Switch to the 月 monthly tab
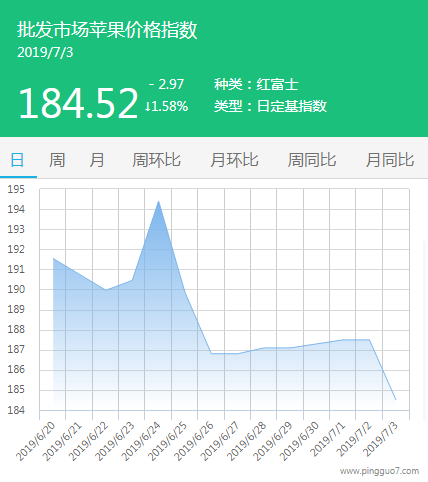The image size is (428, 482). 97,160
